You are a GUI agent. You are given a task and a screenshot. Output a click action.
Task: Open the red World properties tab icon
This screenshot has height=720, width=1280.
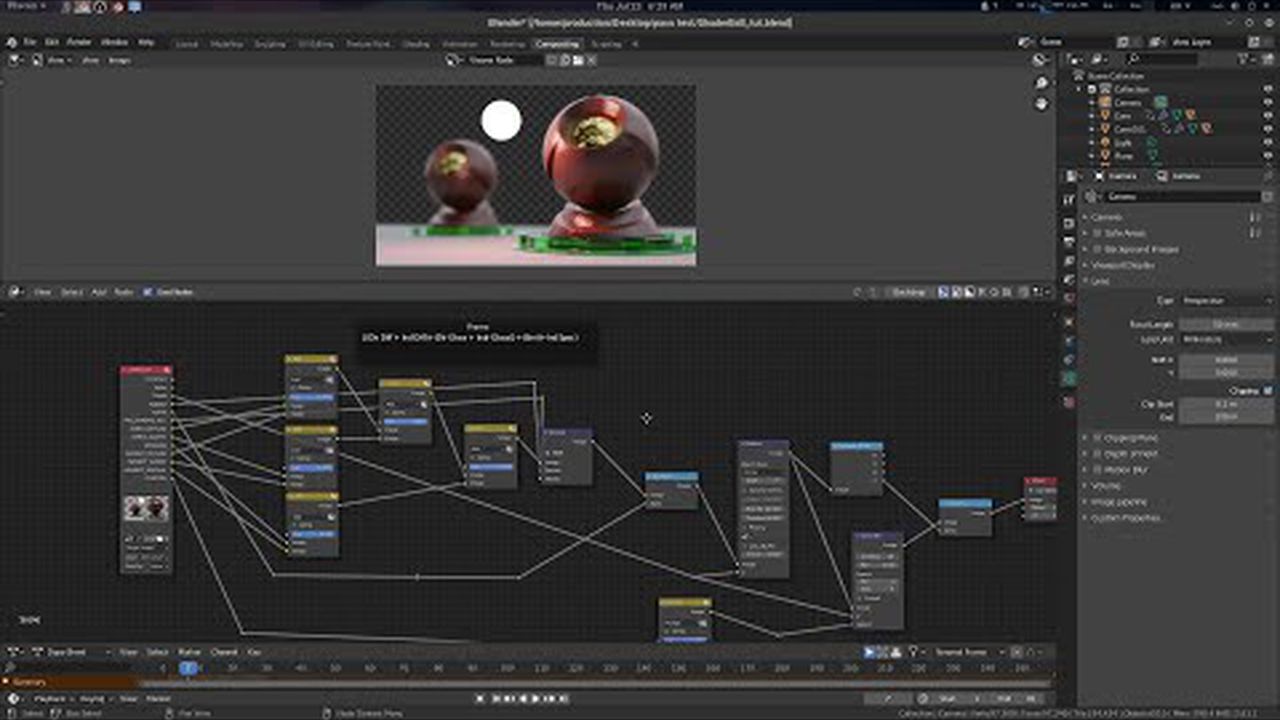click(1069, 297)
